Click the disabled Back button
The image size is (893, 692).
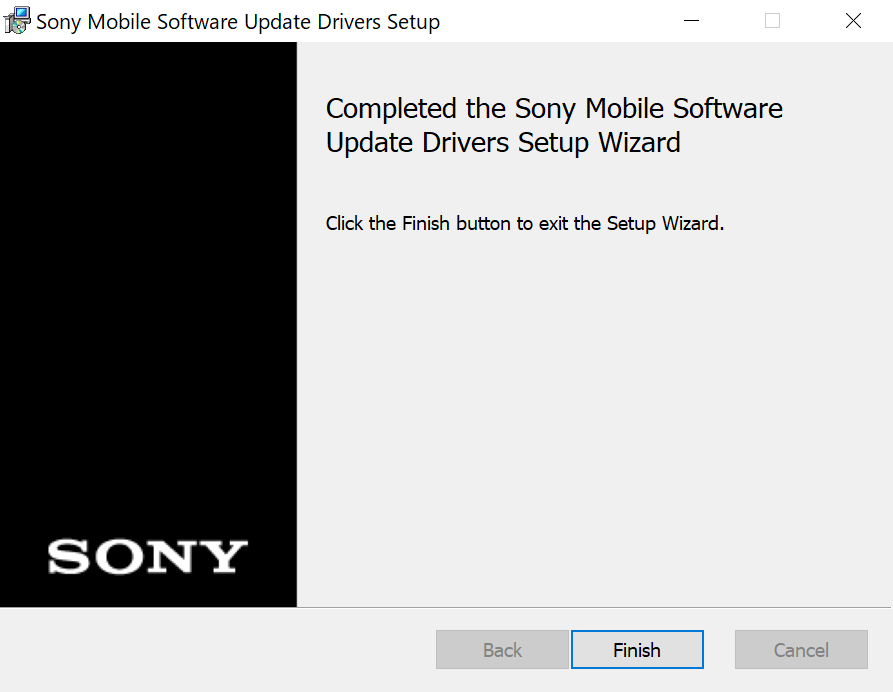click(x=502, y=649)
